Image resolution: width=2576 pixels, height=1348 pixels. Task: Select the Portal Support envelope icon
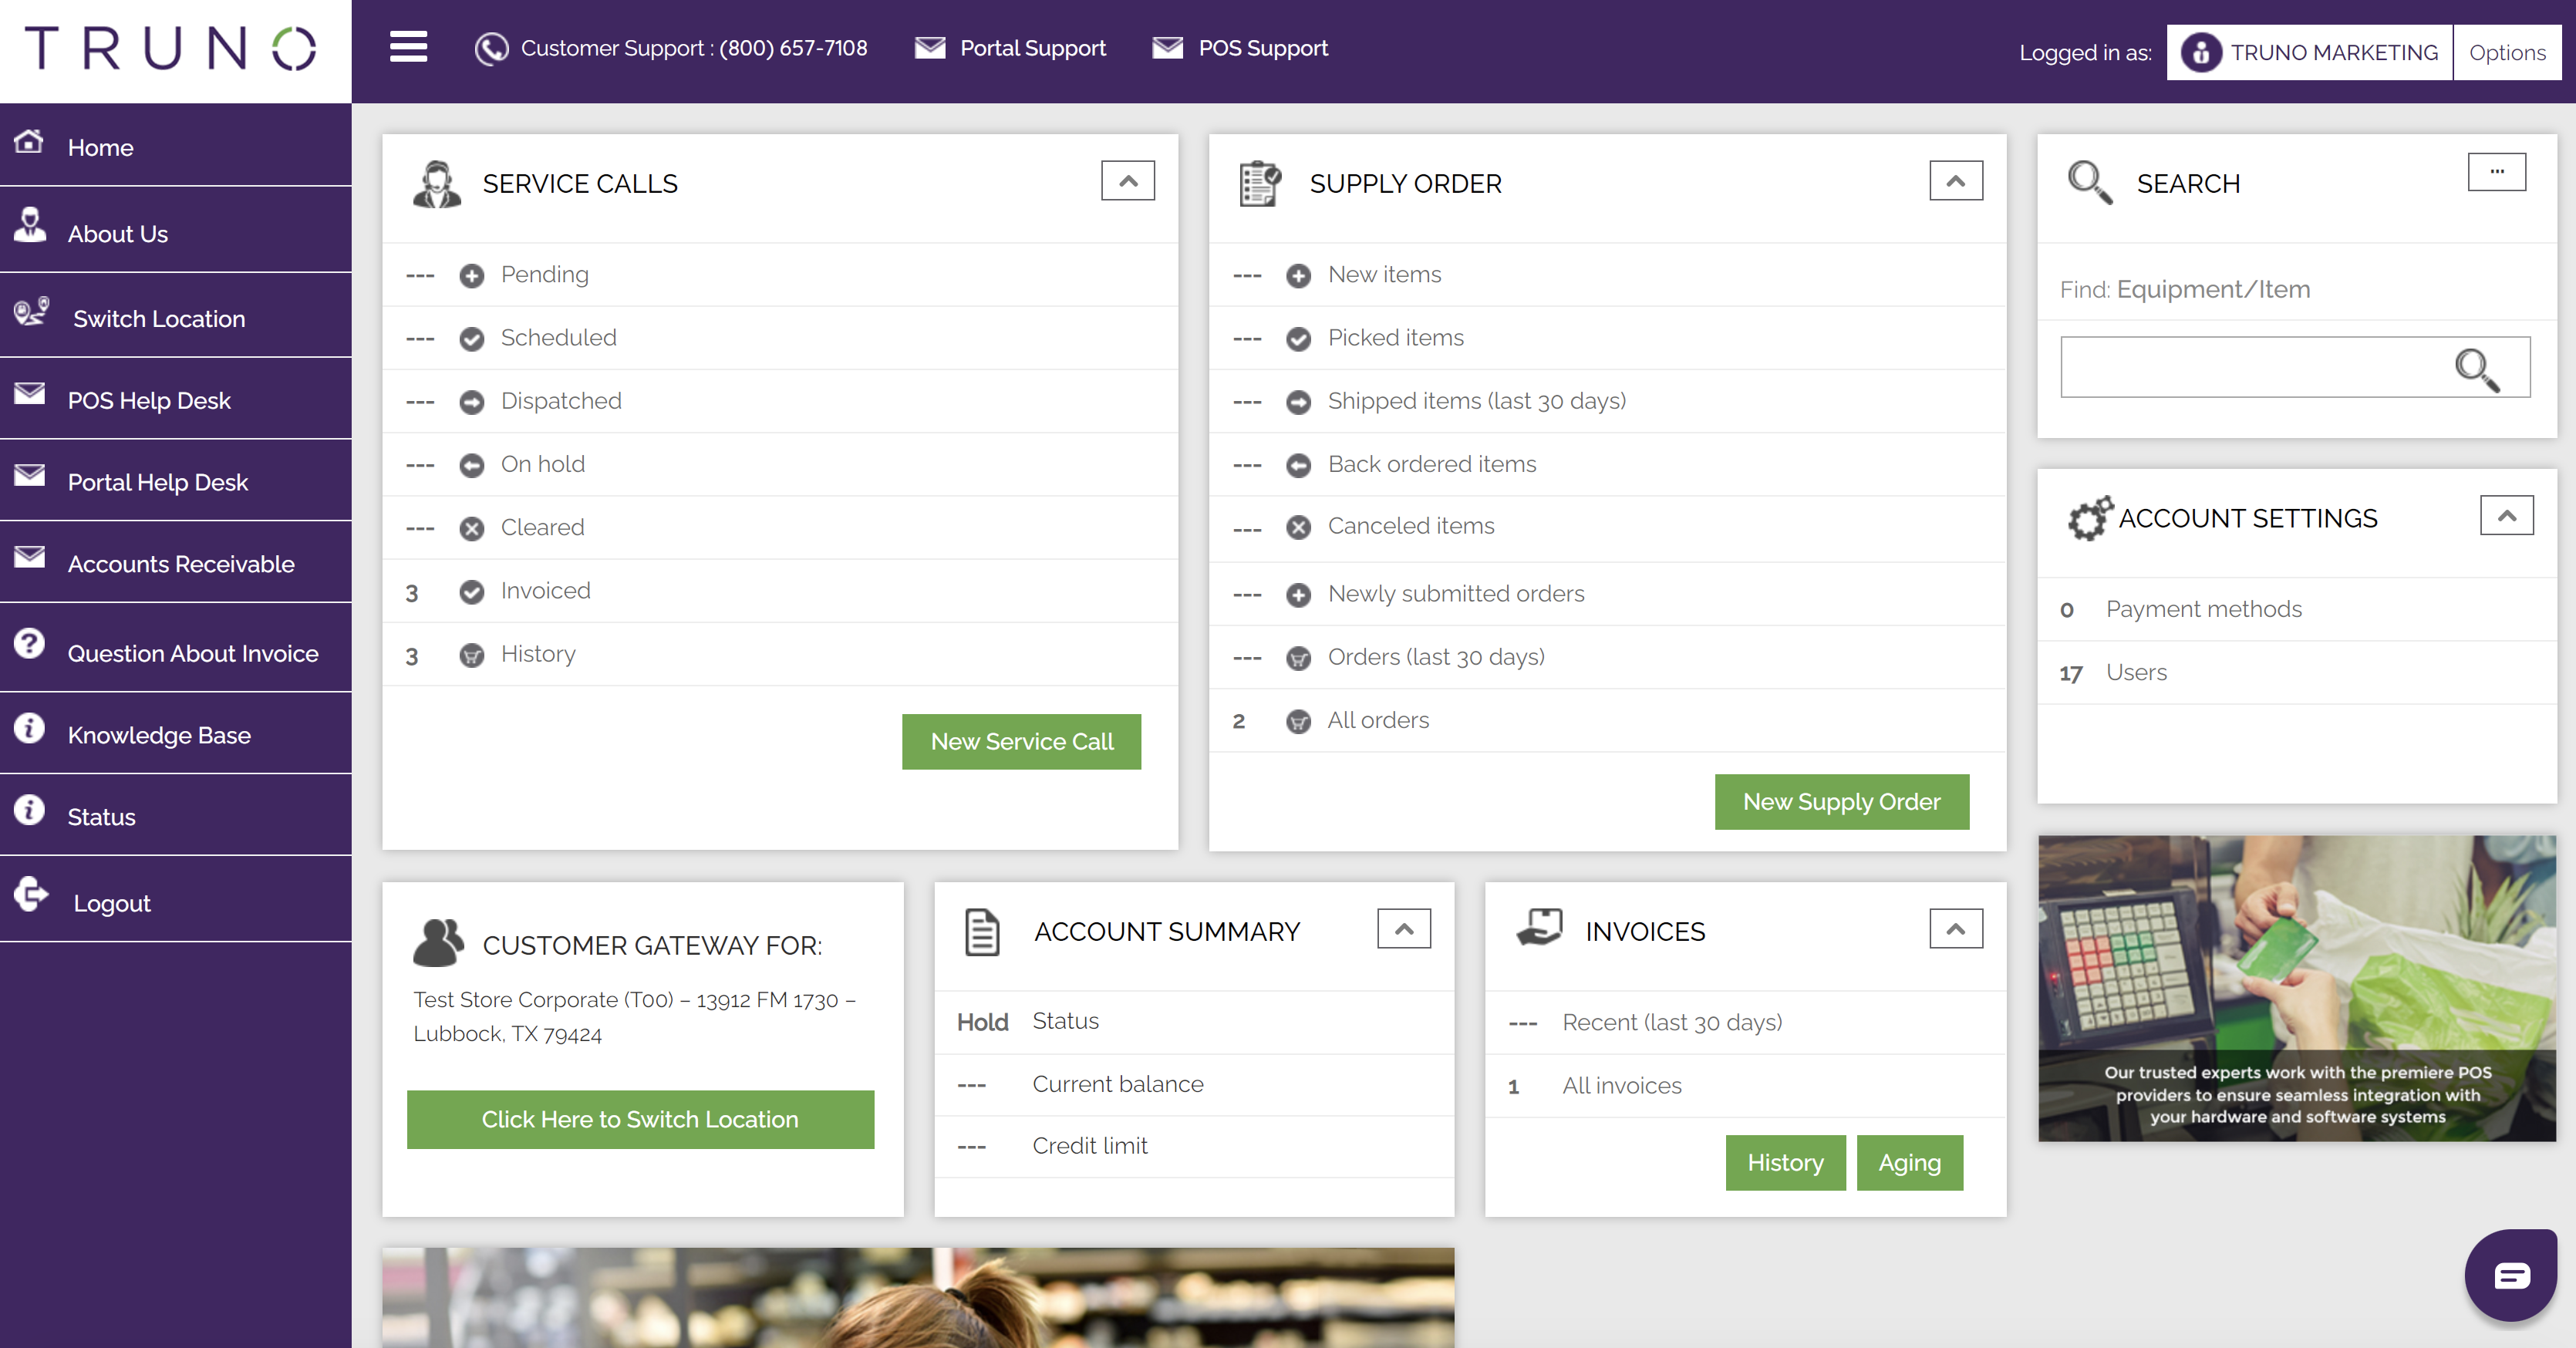(x=931, y=47)
